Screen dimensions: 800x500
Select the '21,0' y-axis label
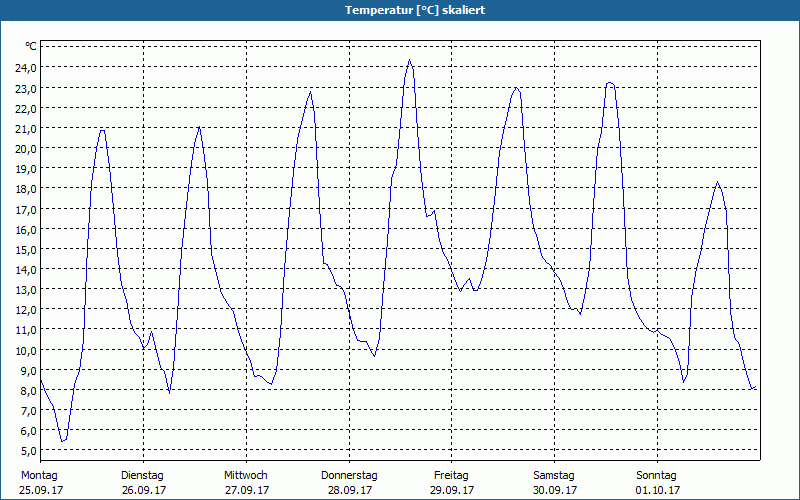coord(25,129)
